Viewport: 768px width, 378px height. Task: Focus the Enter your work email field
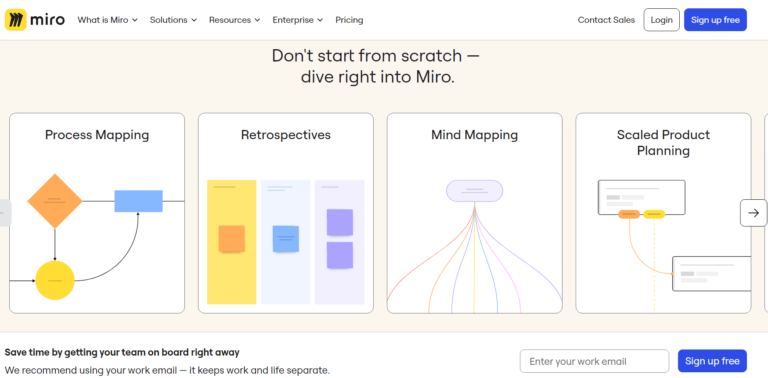click(594, 361)
